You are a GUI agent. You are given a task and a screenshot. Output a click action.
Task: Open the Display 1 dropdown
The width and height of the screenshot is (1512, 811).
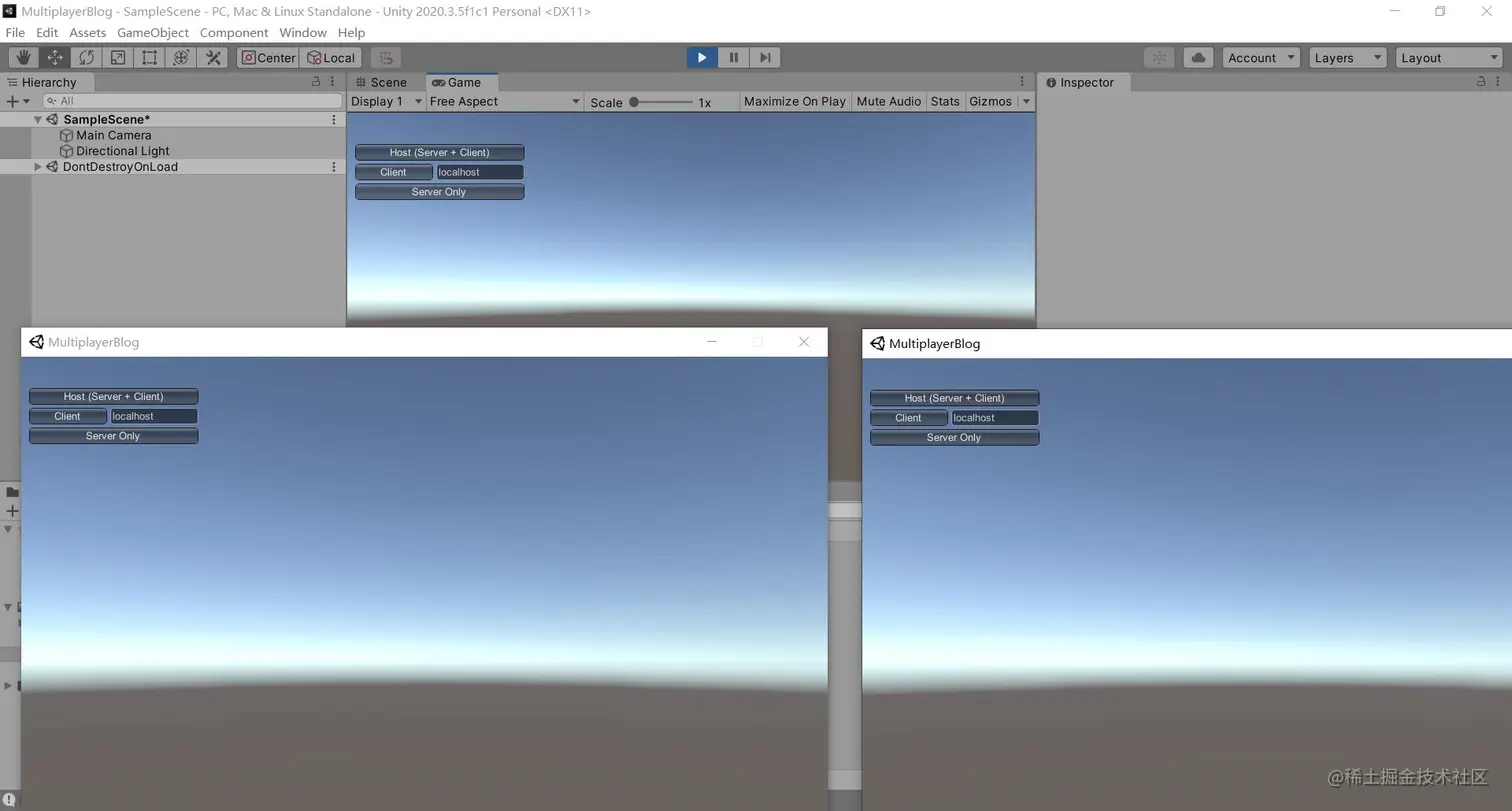tap(386, 101)
